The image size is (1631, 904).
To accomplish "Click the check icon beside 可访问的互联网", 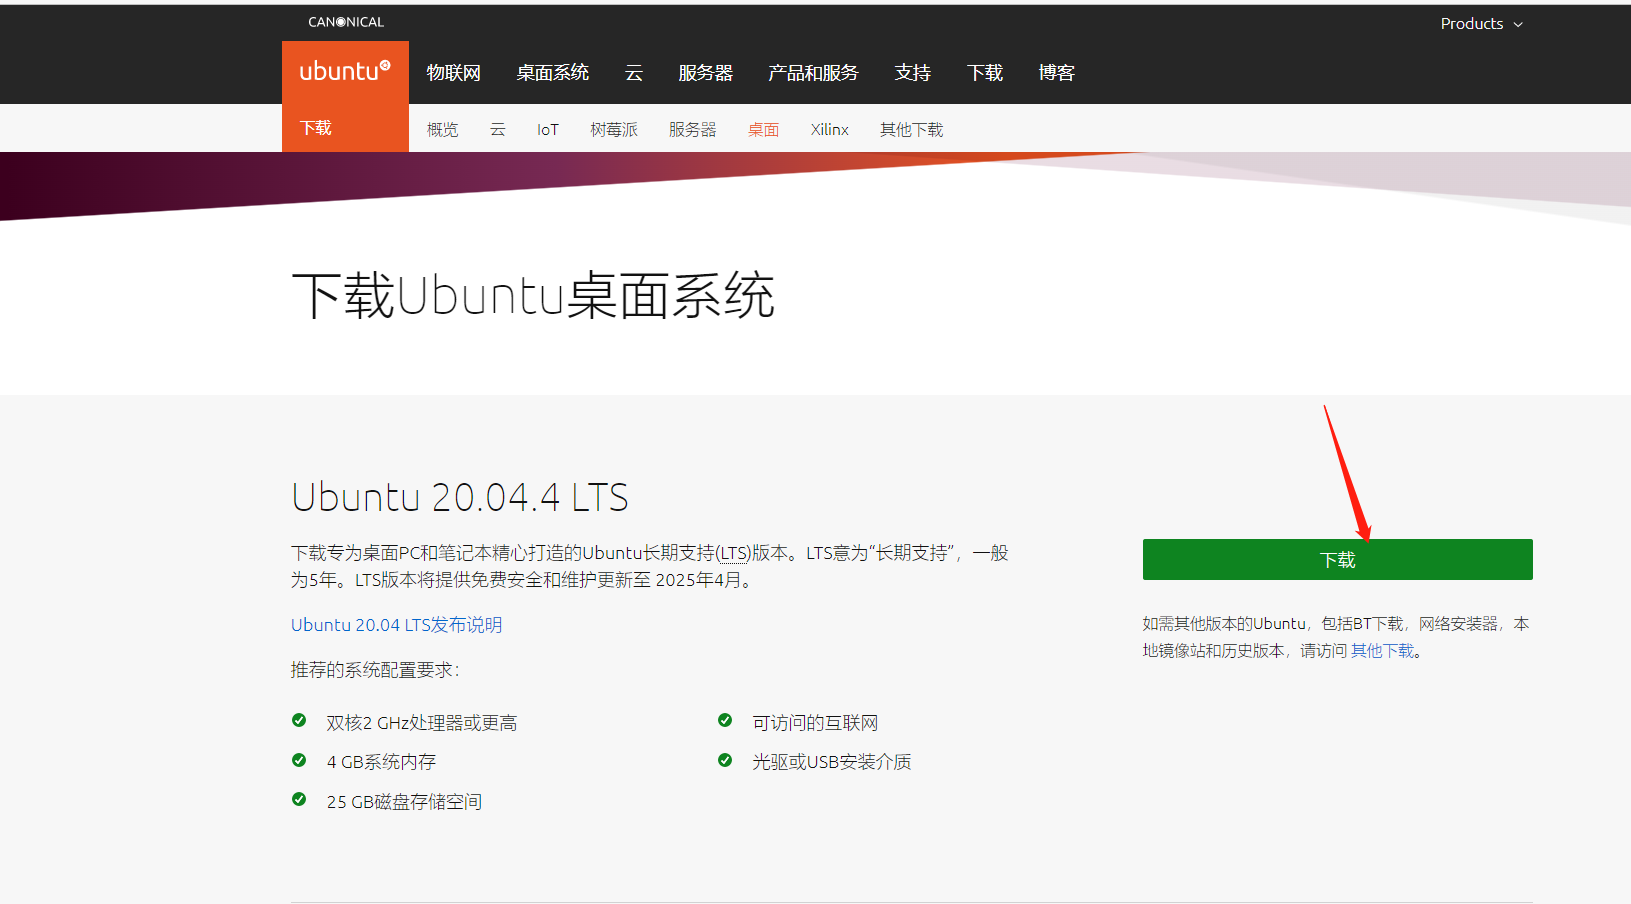I will [x=725, y=721].
